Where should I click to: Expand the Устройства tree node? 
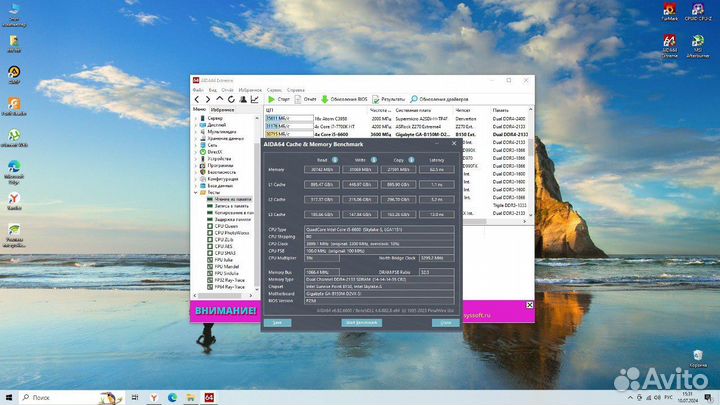pos(196,159)
